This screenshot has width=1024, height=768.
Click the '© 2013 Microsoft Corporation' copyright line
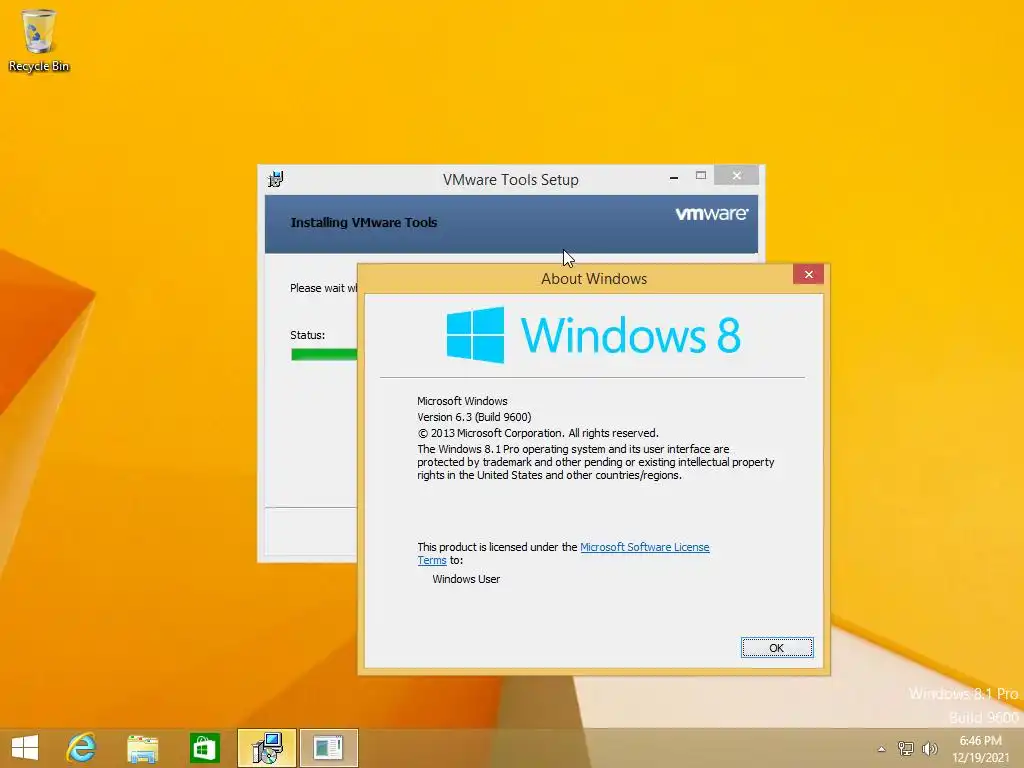coord(537,433)
